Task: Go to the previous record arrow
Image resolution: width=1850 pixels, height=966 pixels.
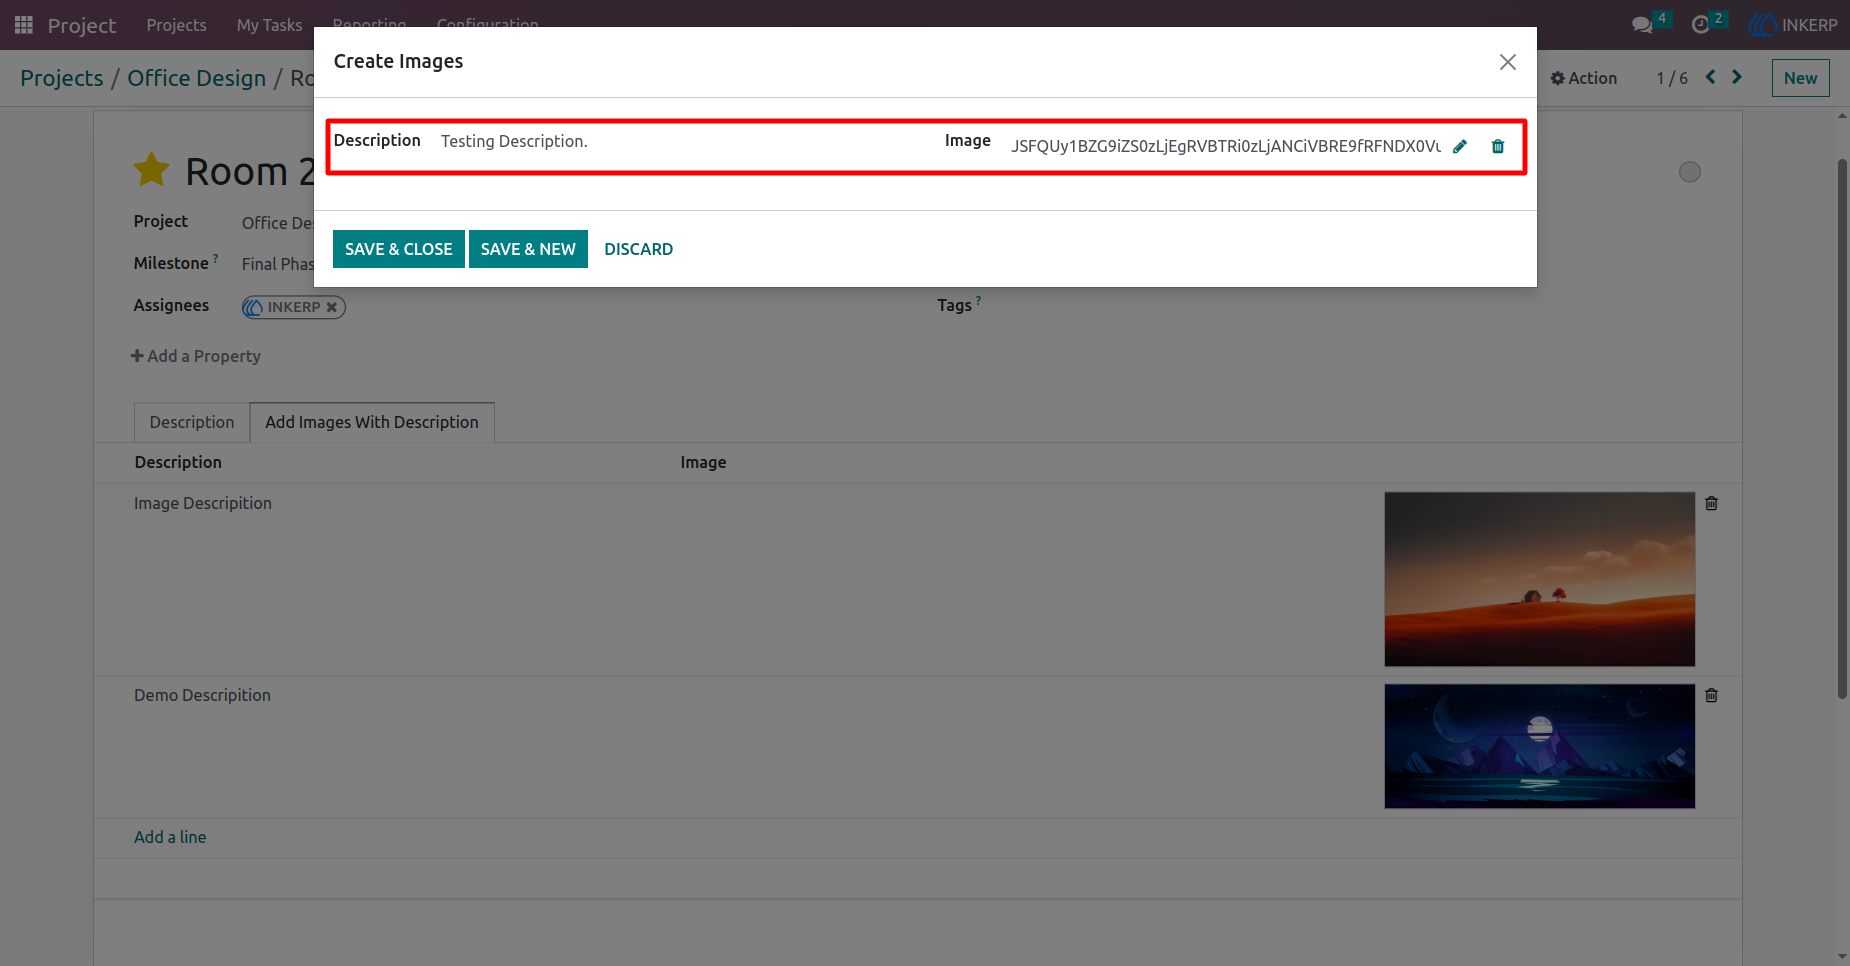Action: [x=1711, y=77]
